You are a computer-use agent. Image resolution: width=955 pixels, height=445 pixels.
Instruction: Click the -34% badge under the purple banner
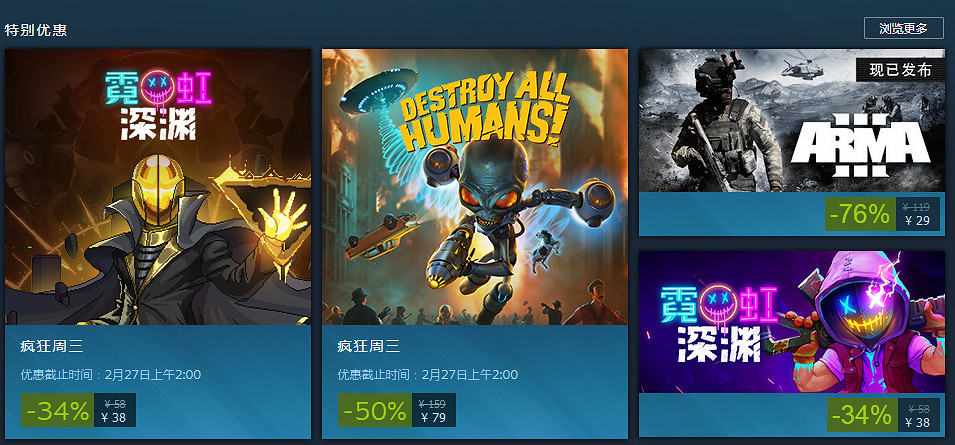coord(862,415)
